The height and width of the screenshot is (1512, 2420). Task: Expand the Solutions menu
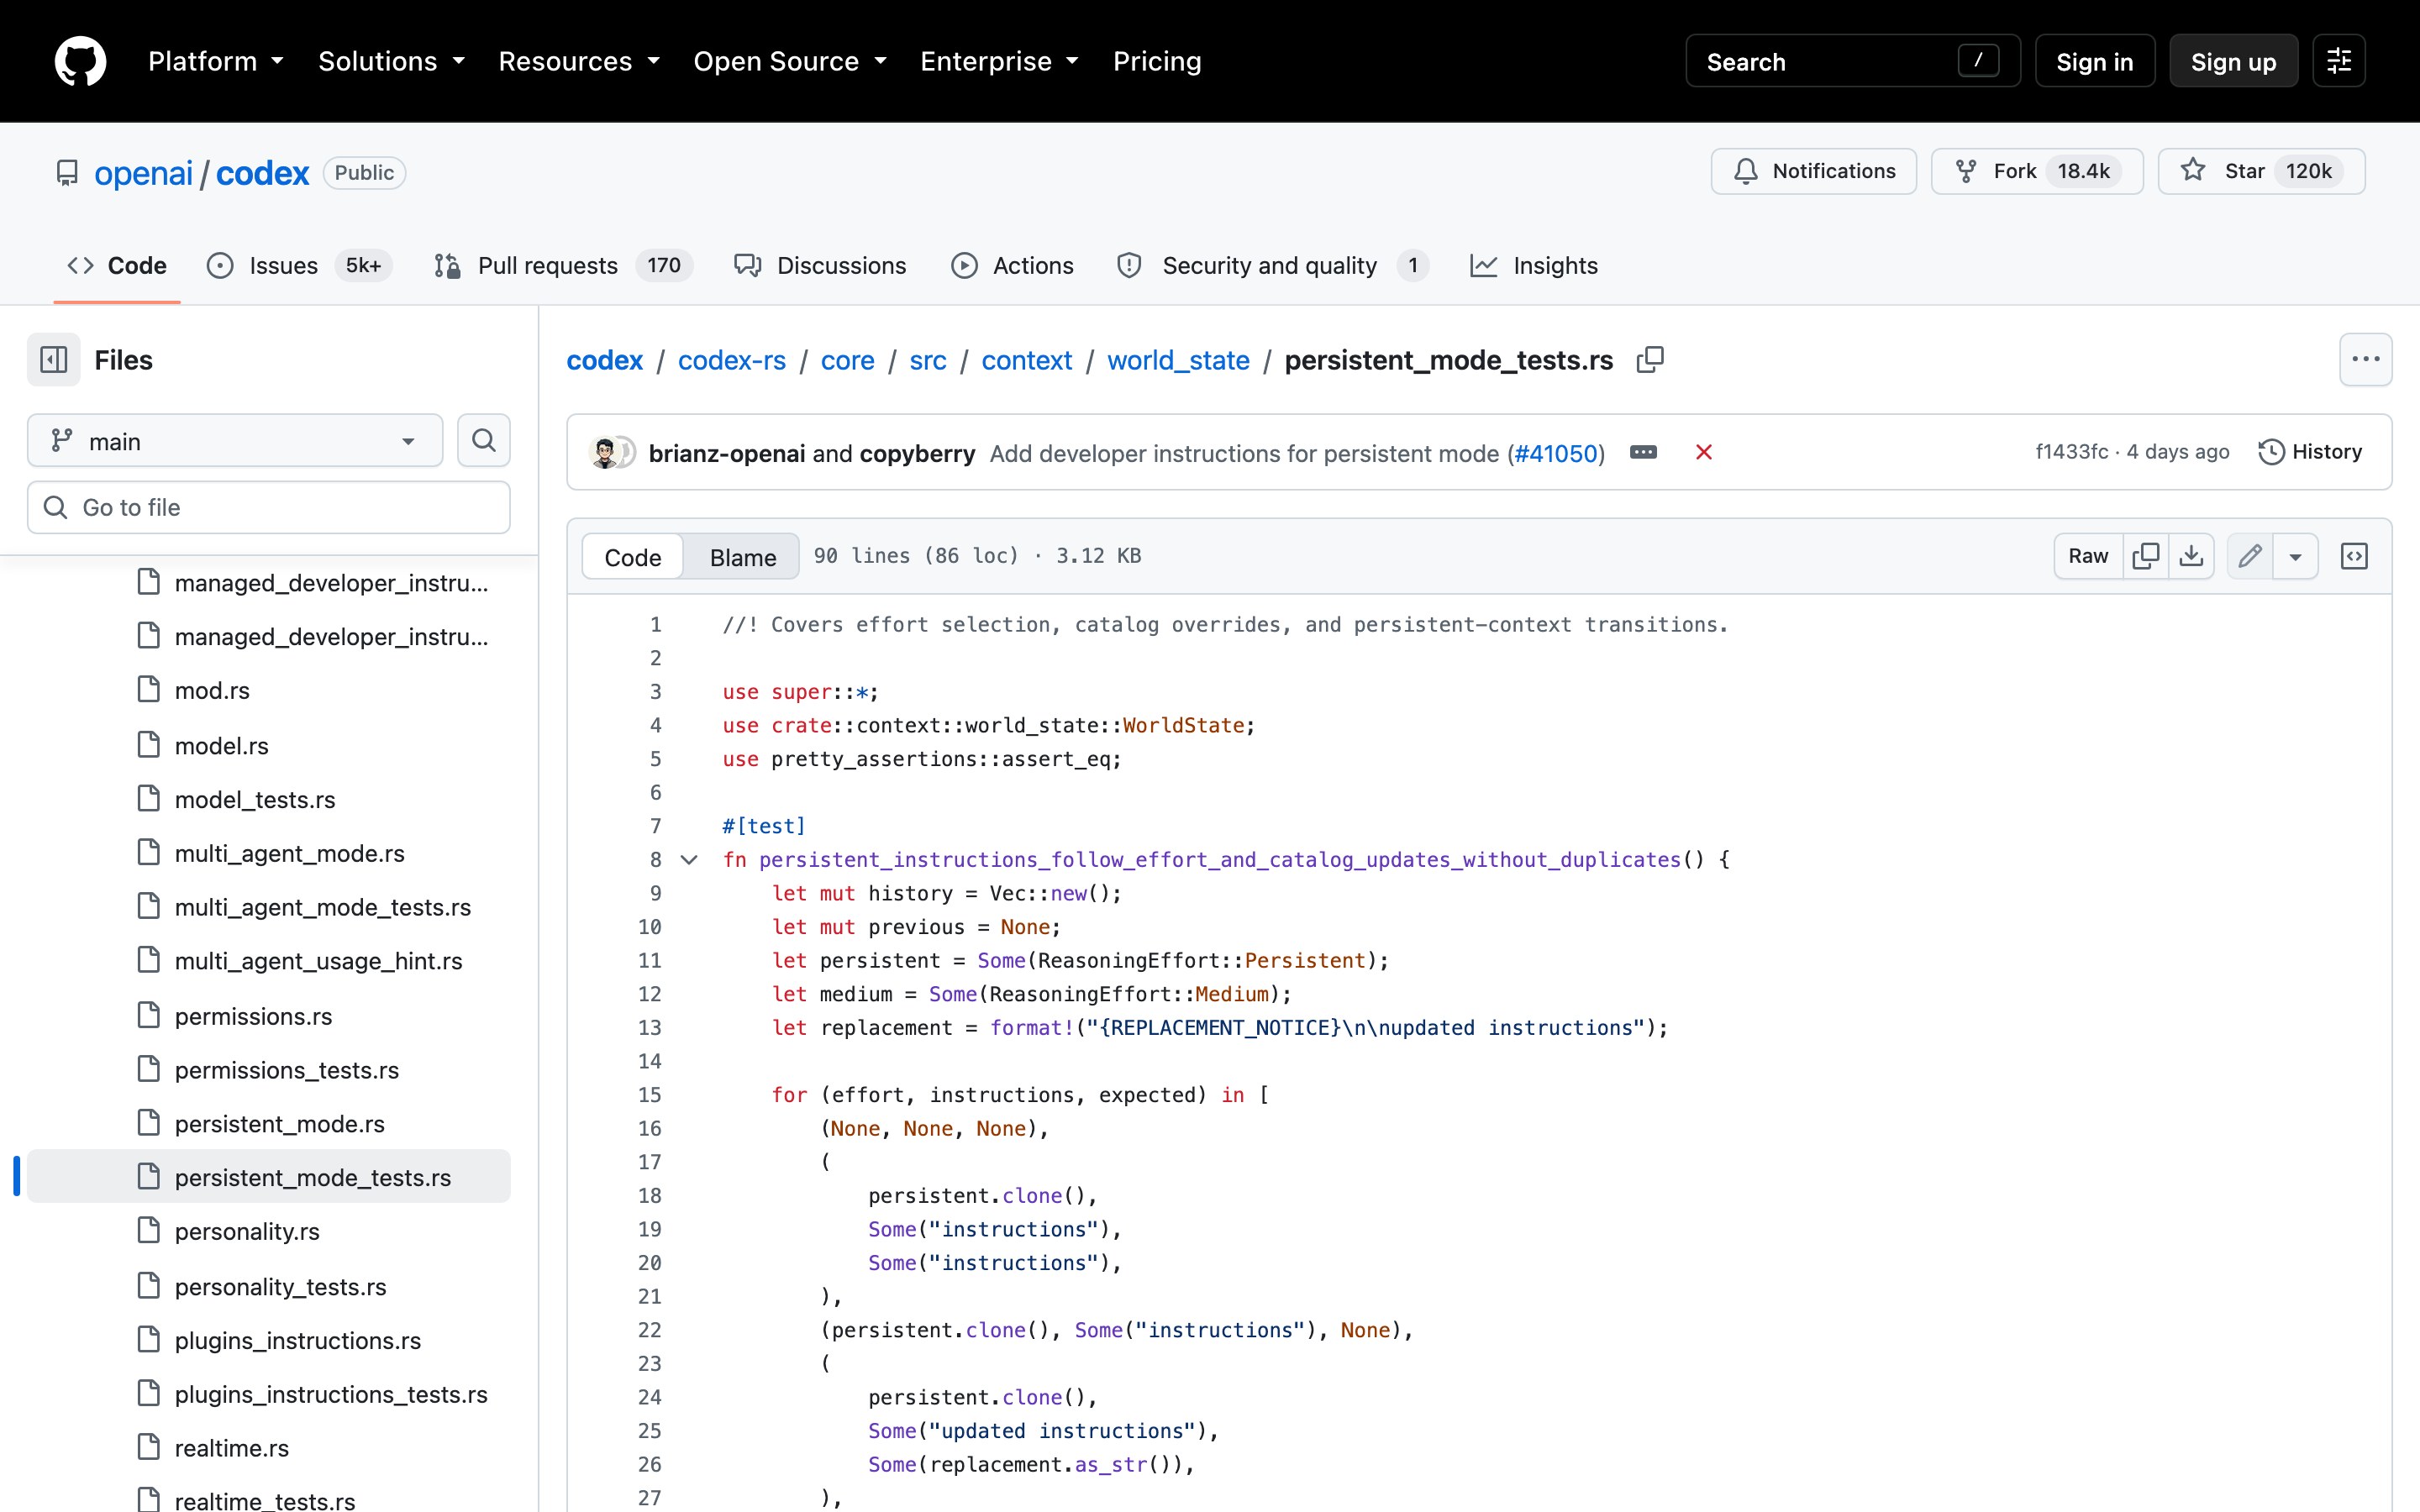pos(392,62)
